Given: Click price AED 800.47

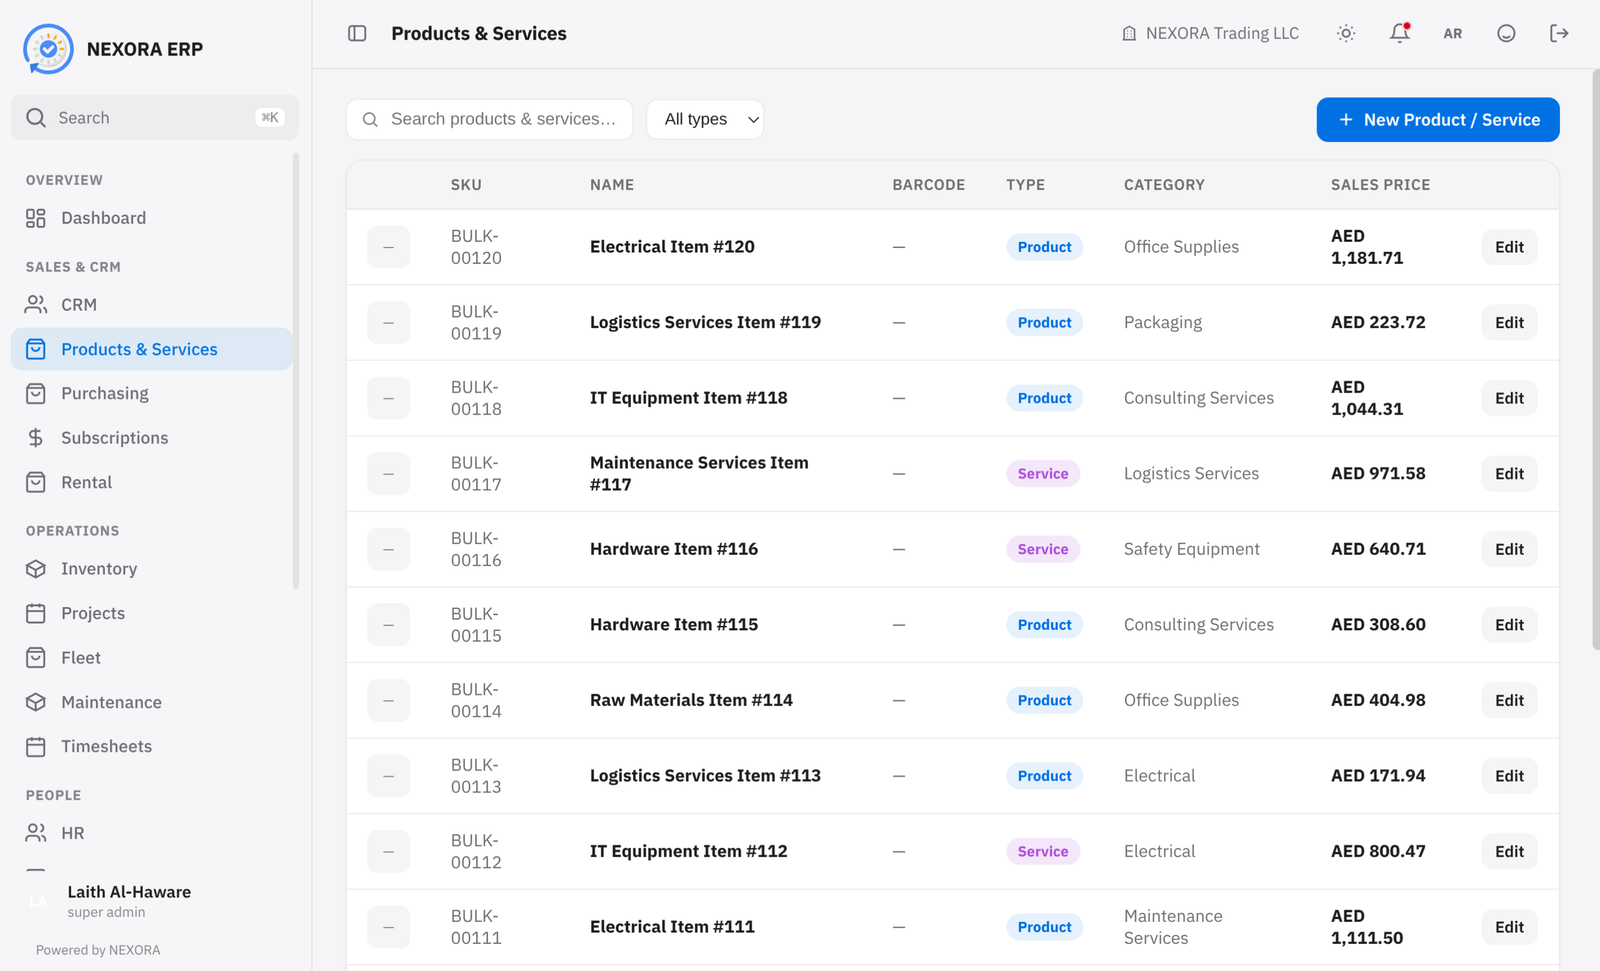Looking at the screenshot, I should tap(1378, 851).
